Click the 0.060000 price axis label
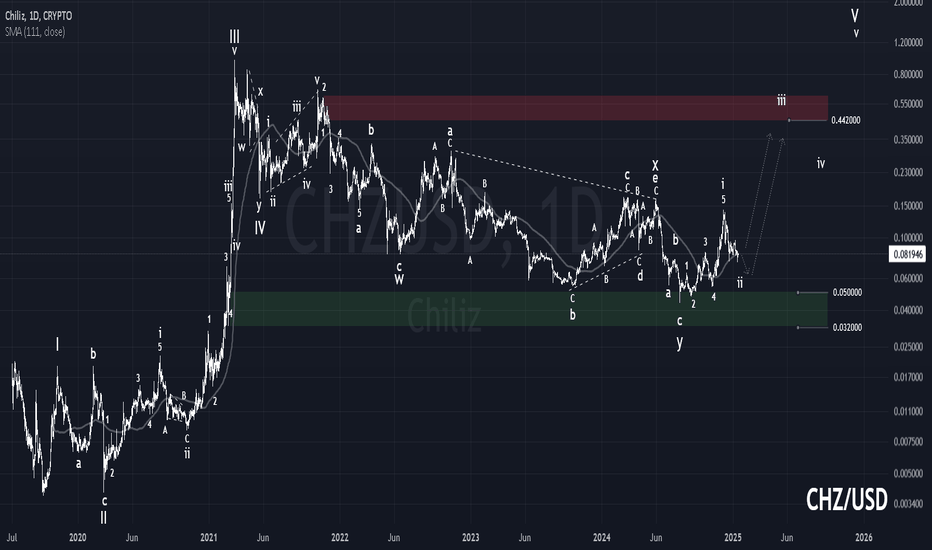This screenshot has width=932, height=550. (x=908, y=278)
